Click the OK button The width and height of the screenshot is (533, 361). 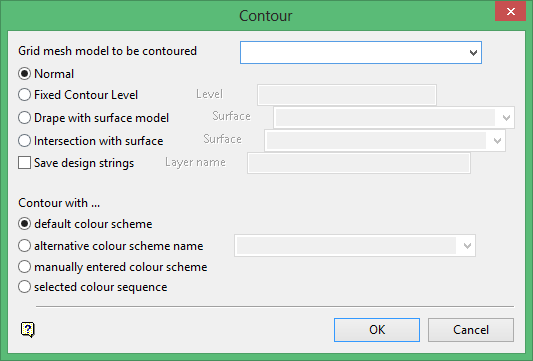click(x=377, y=330)
